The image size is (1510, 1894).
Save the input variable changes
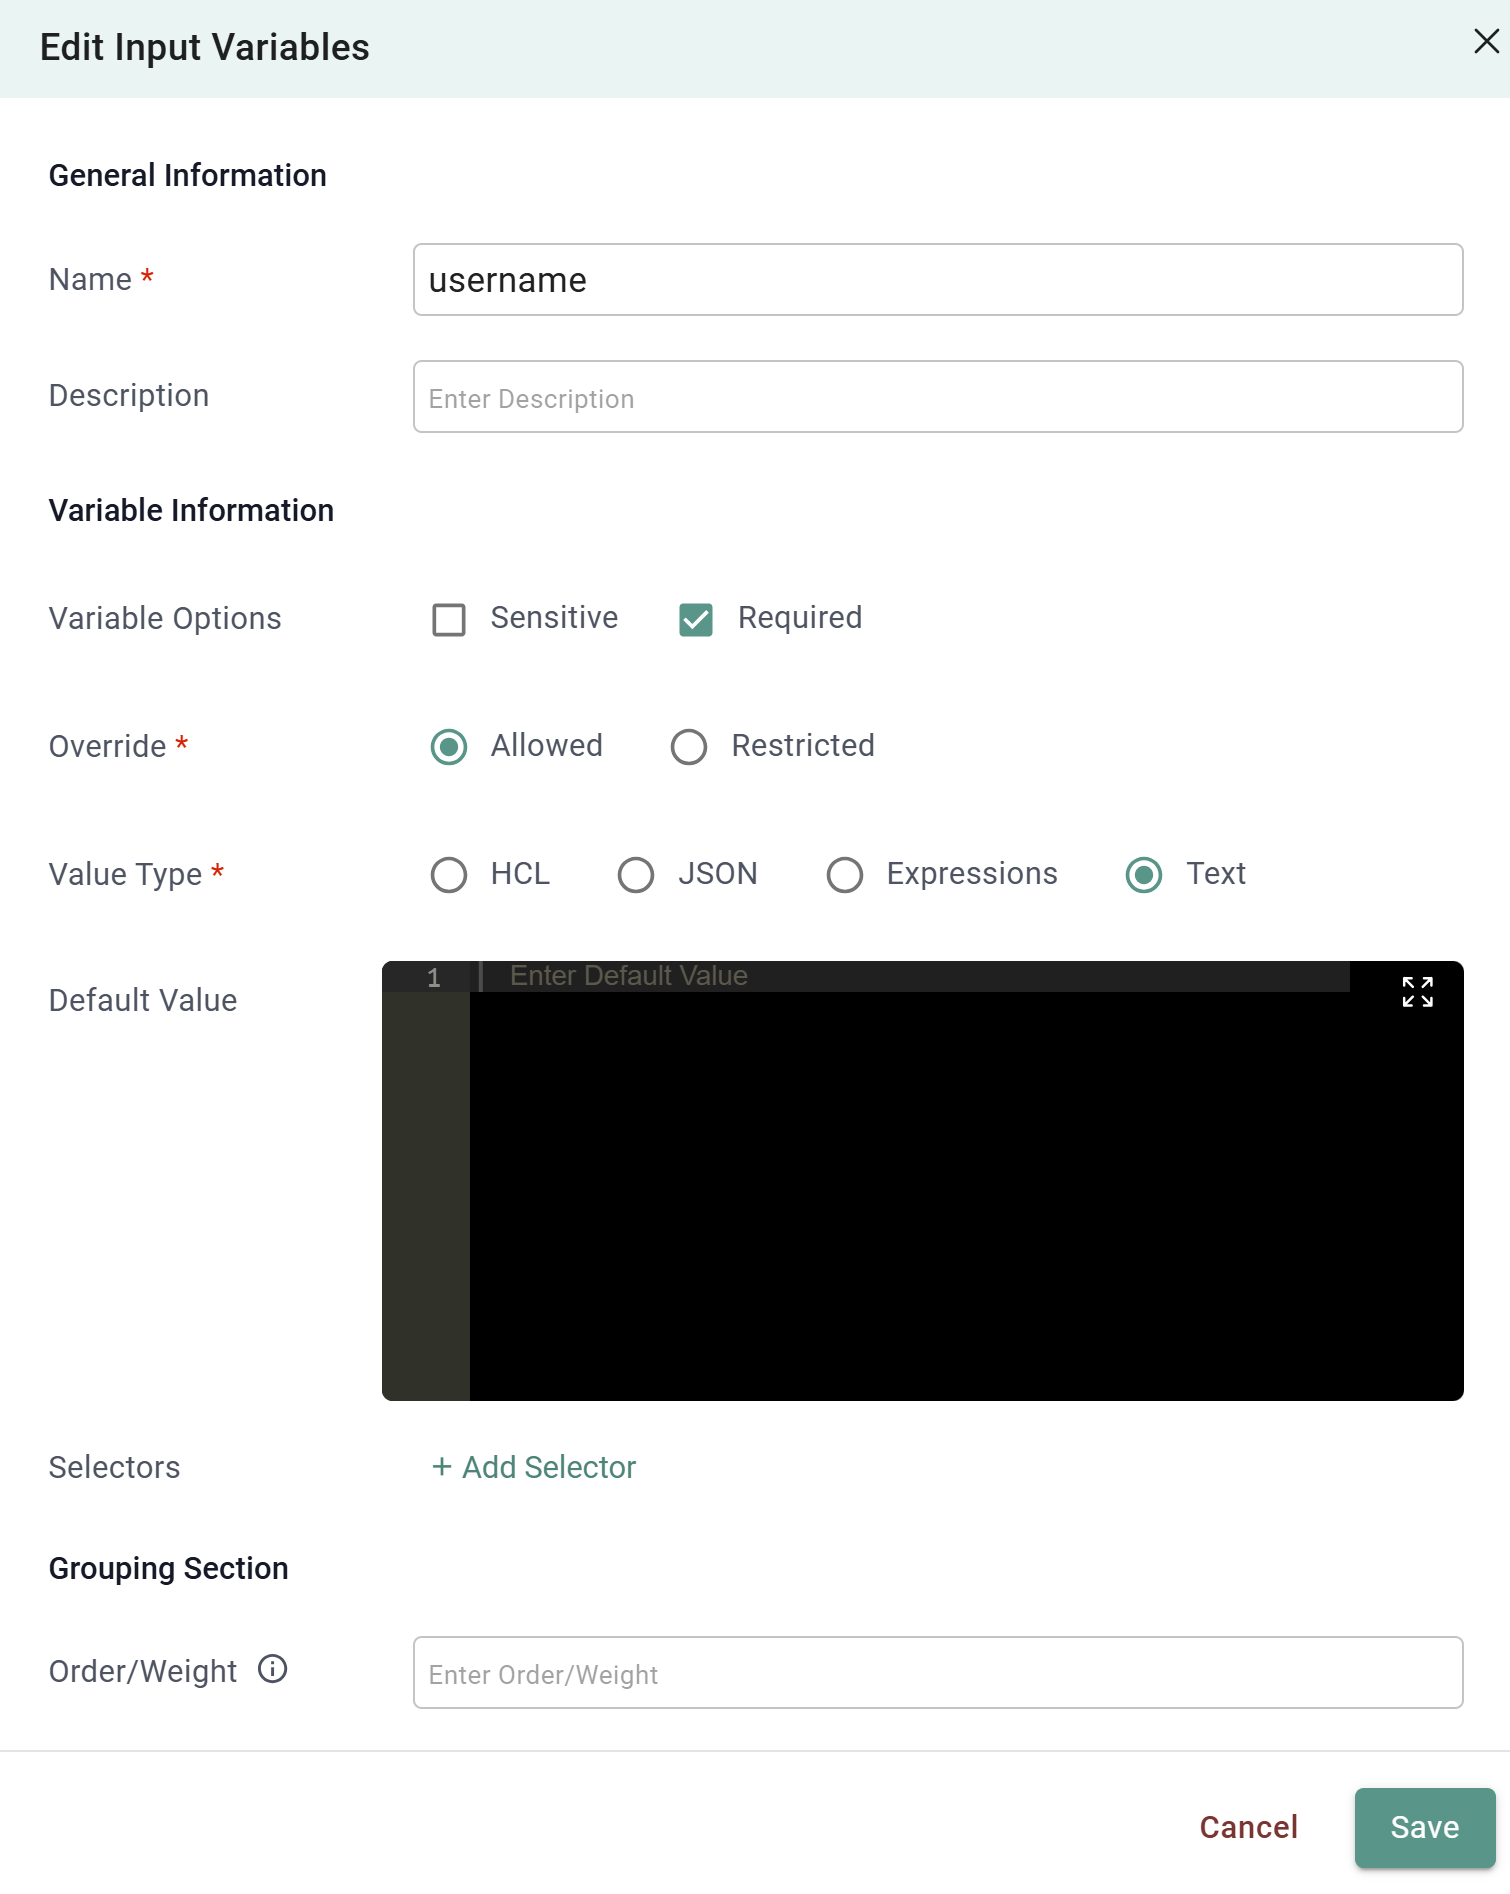click(x=1424, y=1827)
